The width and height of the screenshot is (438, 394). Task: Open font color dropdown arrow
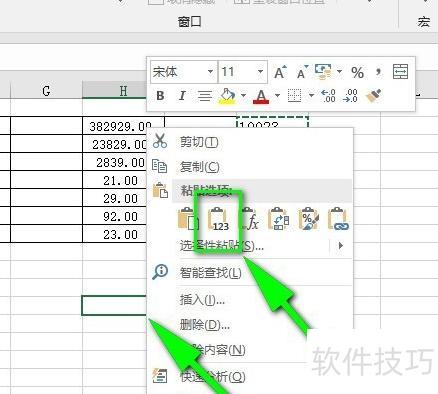278,96
